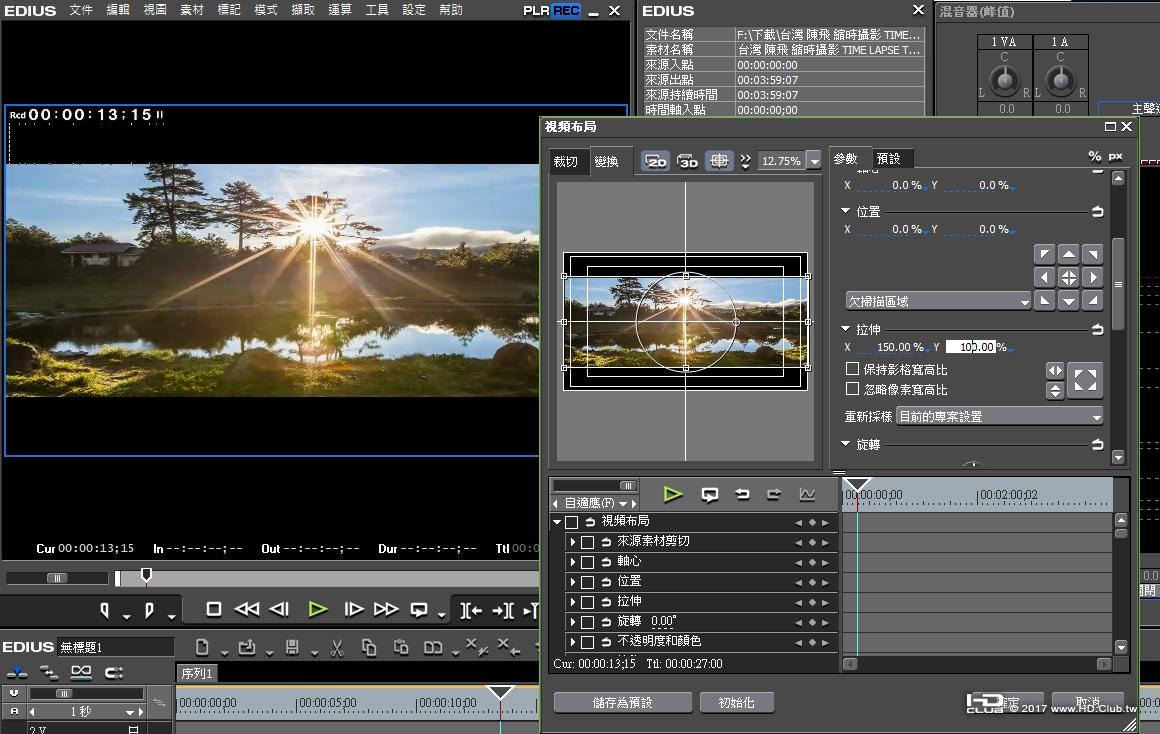Click the 儲存為預設 button

(x=622, y=702)
